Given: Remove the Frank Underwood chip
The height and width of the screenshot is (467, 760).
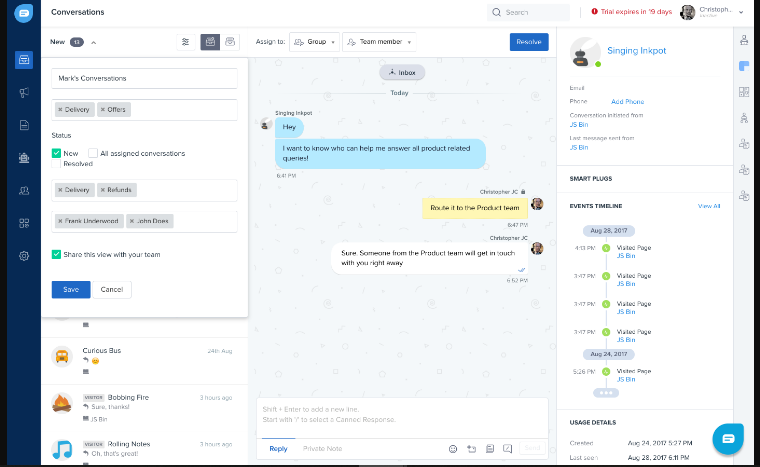Looking at the screenshot, I should [60, 221].
